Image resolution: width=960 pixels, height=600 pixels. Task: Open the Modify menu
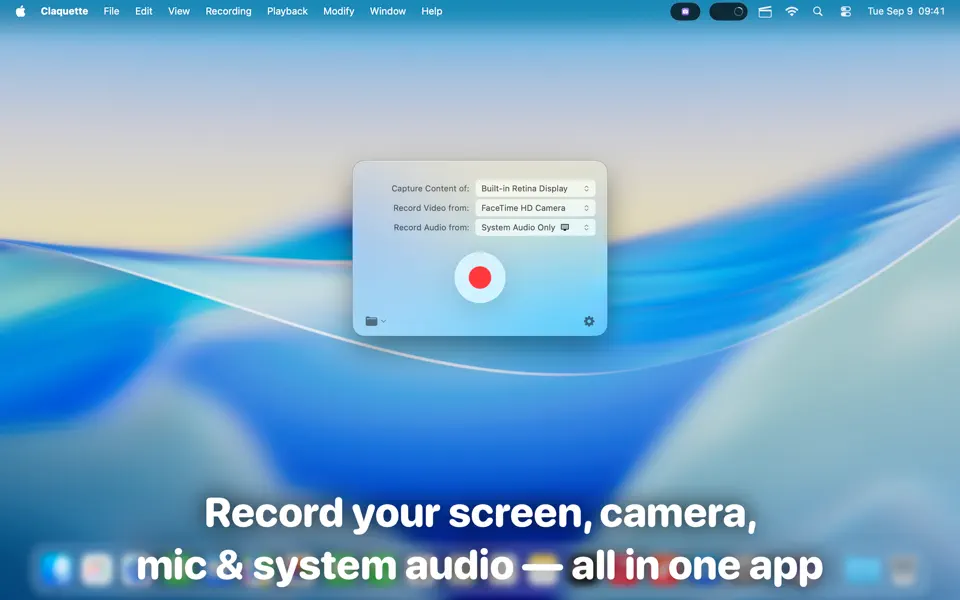pyautogui.click(x=338, y=11)
